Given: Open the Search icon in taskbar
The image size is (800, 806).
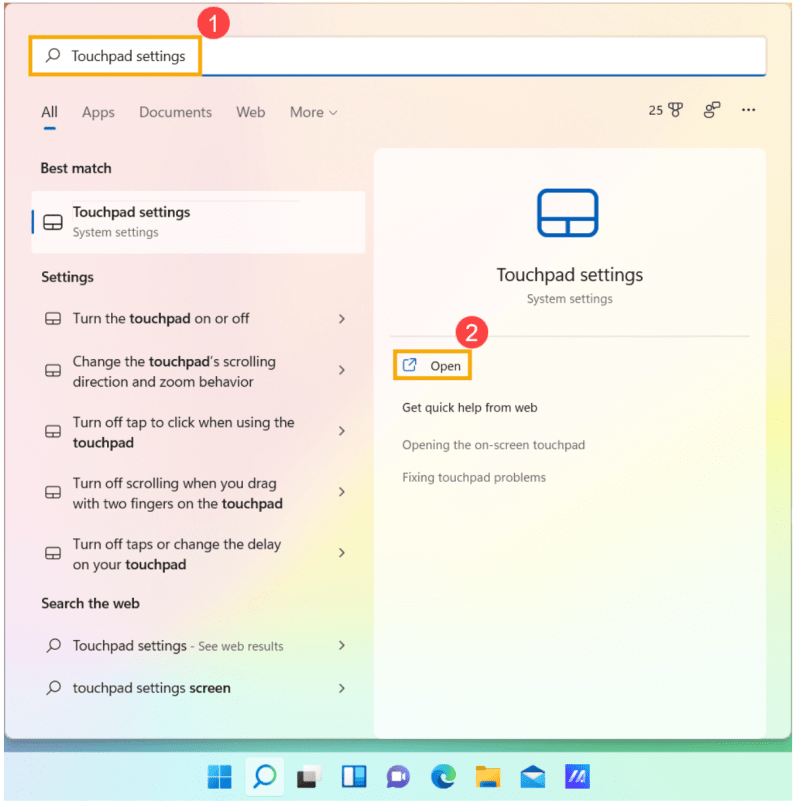Looking at the screenshot, I should [x=265, y=776].
